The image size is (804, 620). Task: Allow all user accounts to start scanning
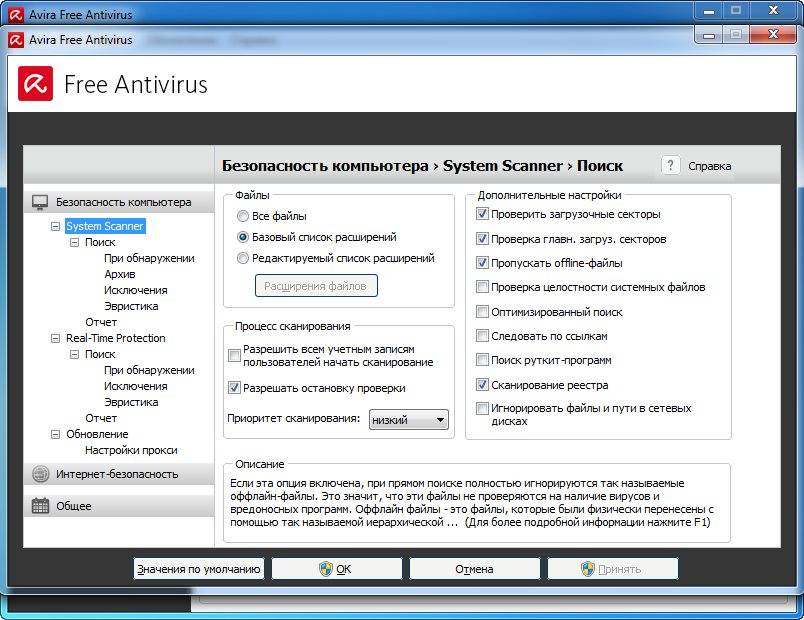click(234, 355)
